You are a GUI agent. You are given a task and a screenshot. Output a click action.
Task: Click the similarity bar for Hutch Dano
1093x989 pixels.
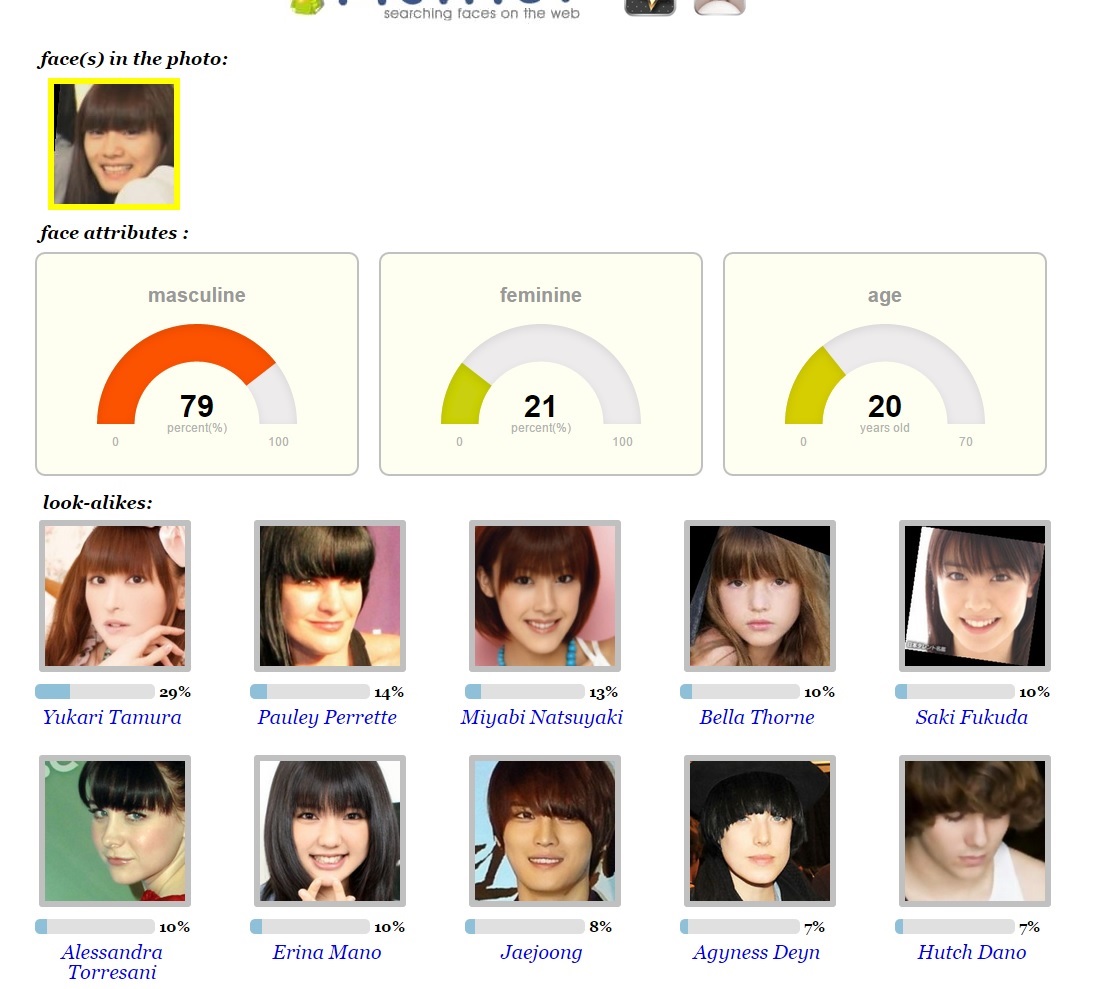954,926
